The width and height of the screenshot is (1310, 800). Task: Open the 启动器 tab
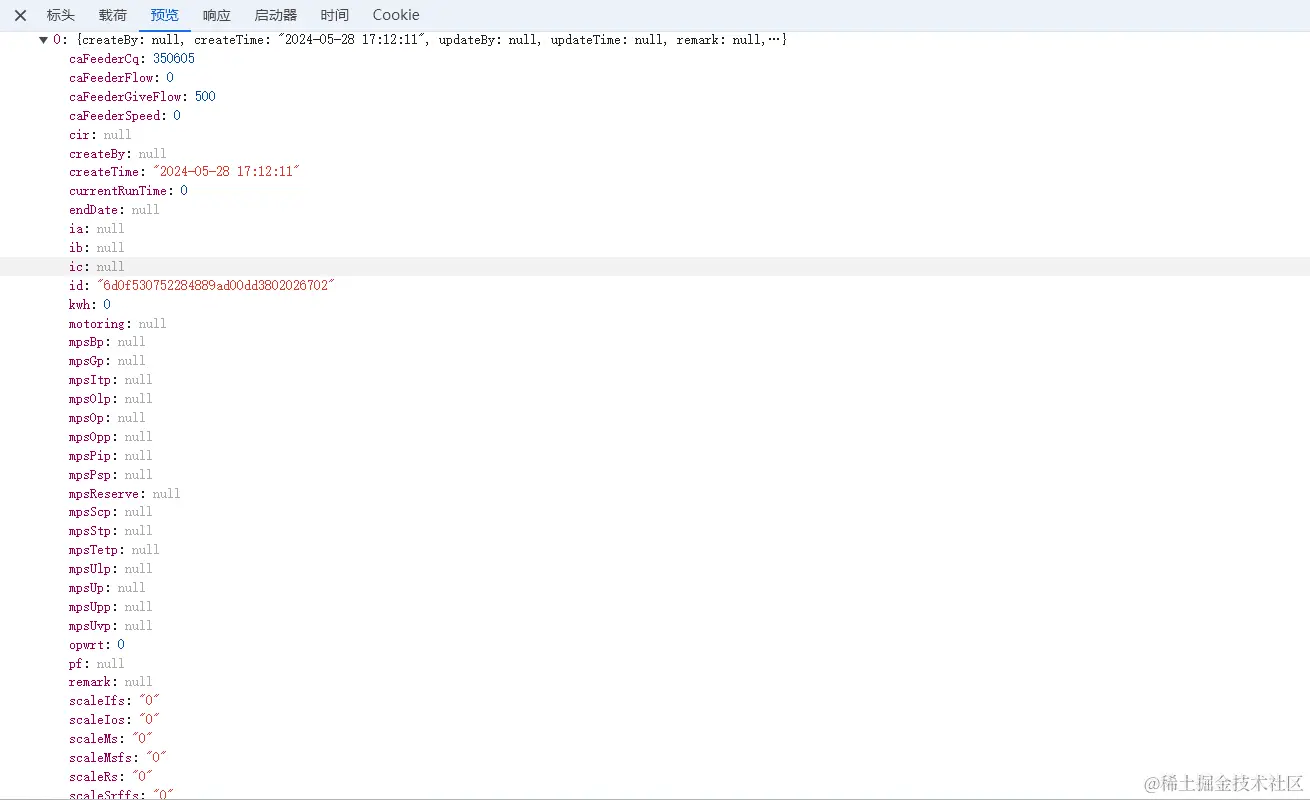276,15
